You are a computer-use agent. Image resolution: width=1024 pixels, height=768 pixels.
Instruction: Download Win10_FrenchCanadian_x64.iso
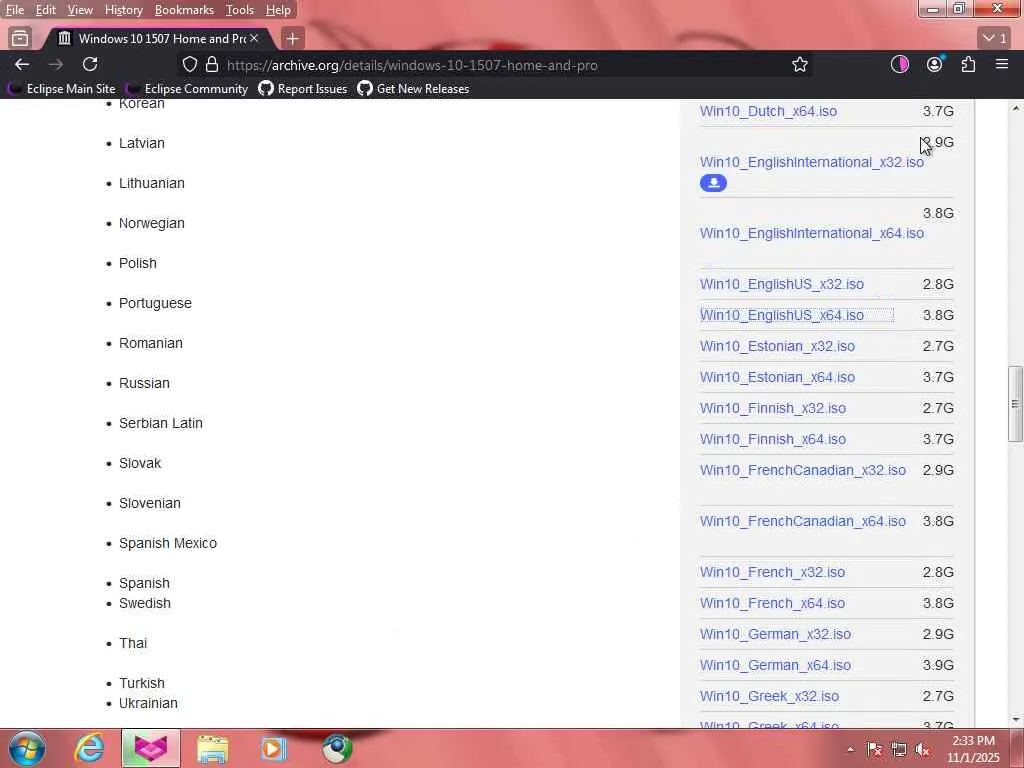pyautogui.click(x=803, y=521)
